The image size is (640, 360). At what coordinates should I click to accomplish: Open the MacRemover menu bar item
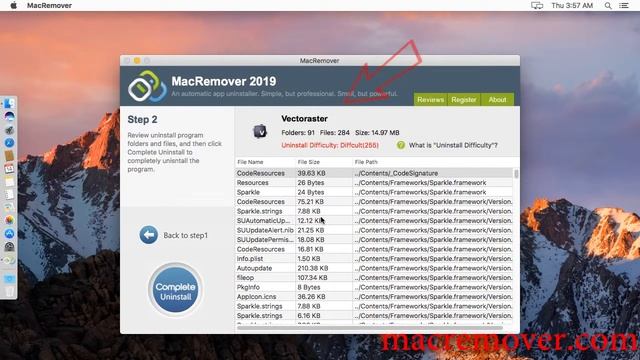click(x=49, y=5)
